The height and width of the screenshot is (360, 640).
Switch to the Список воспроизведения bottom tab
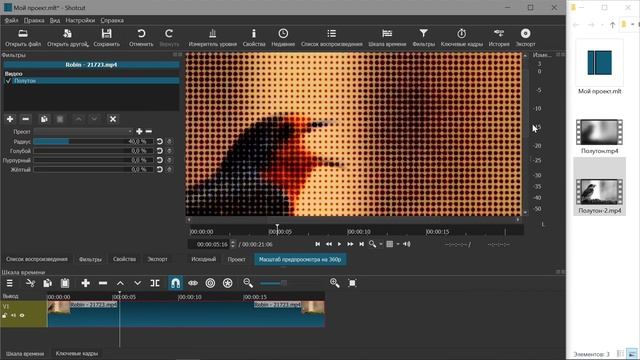[37, 259]
